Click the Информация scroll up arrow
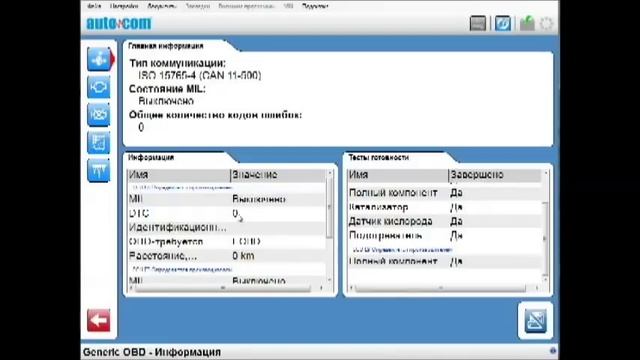This screenshot has width=640, height=360. [330, 173]
